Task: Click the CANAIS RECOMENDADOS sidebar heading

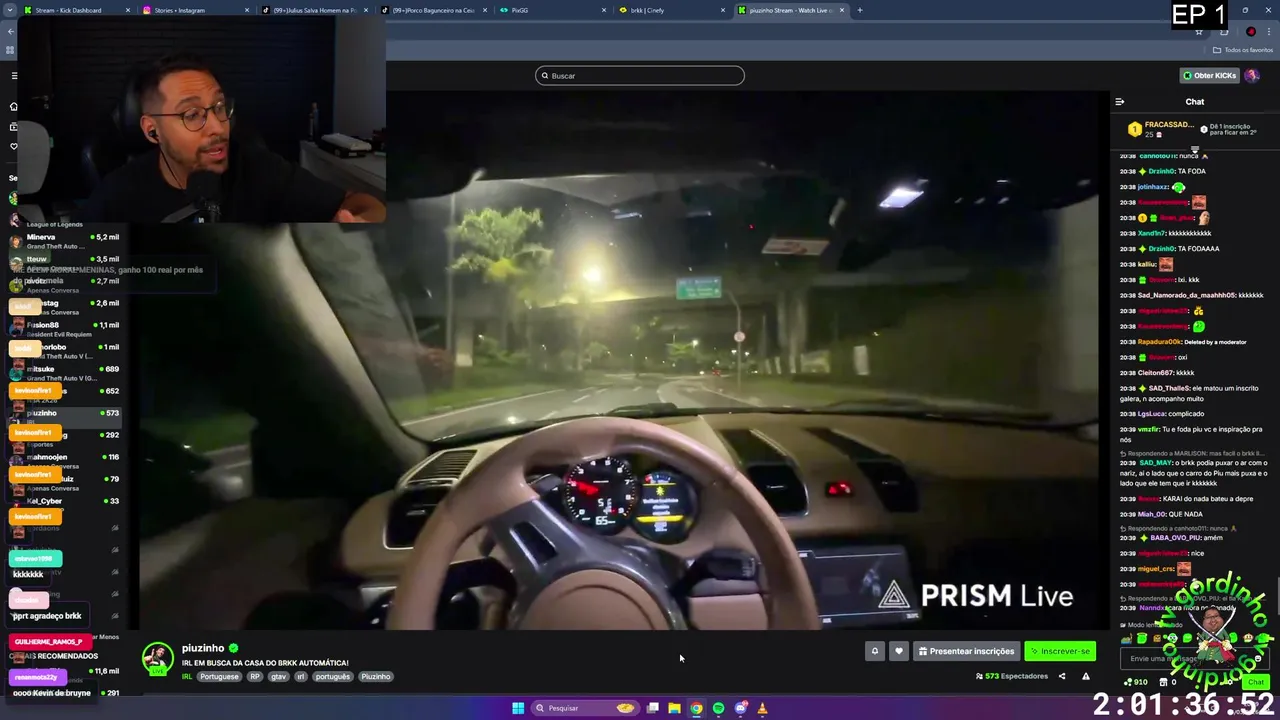Action: tap(54, 656)
